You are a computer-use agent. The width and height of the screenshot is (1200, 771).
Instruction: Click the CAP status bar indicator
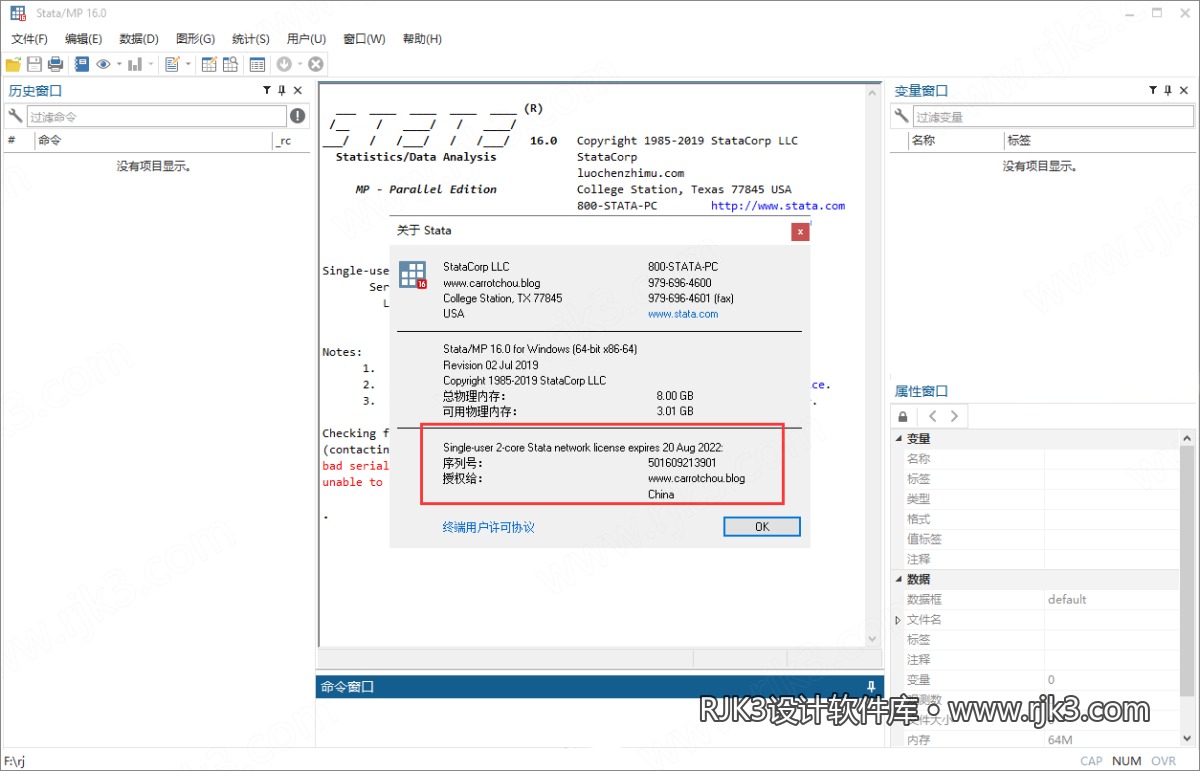pos(1091,761)
